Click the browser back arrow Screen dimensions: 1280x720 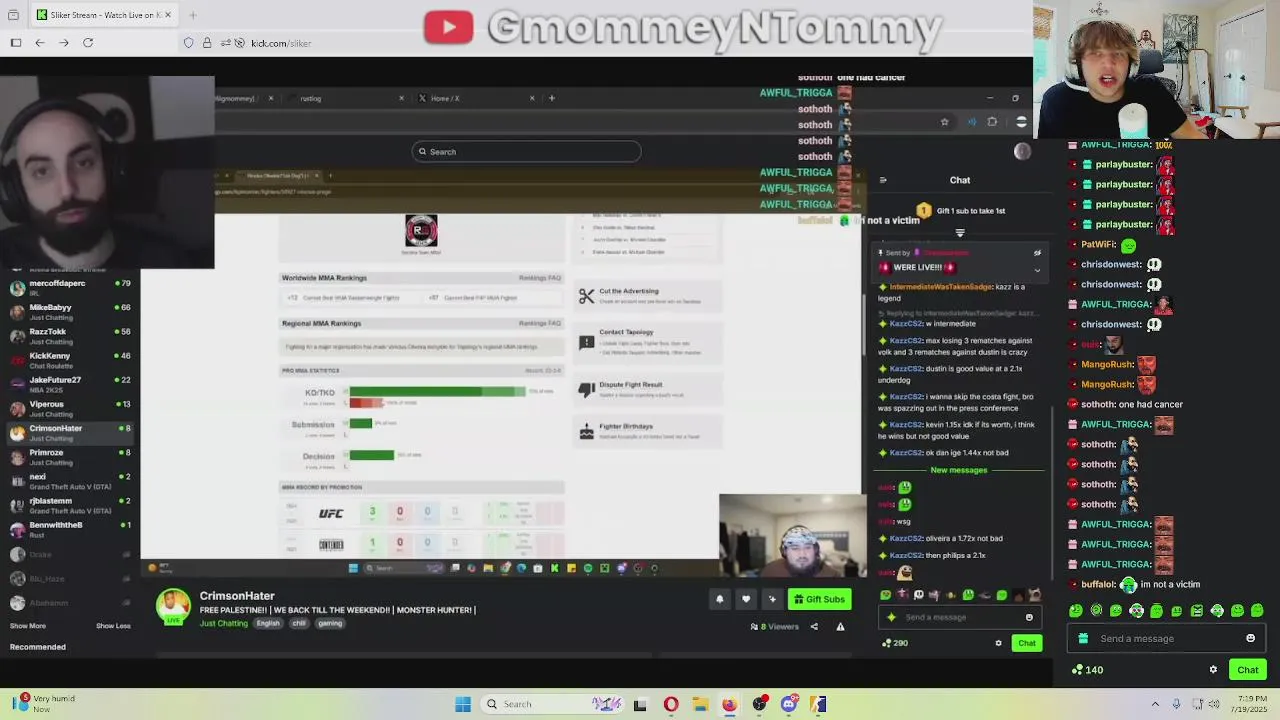[x=40, y=43]
